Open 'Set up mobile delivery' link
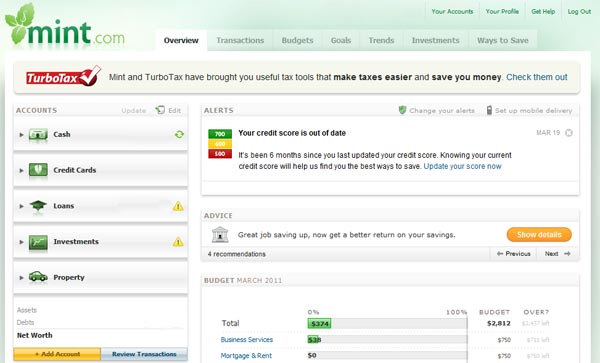 (x=533, y=111)
